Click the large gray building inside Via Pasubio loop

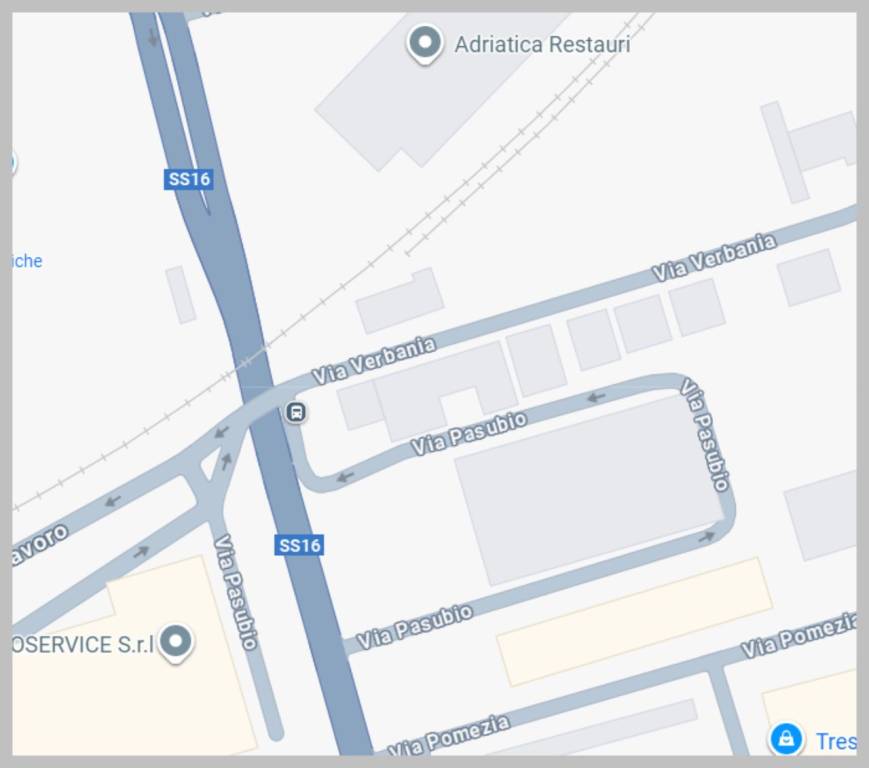click(589, 489)
